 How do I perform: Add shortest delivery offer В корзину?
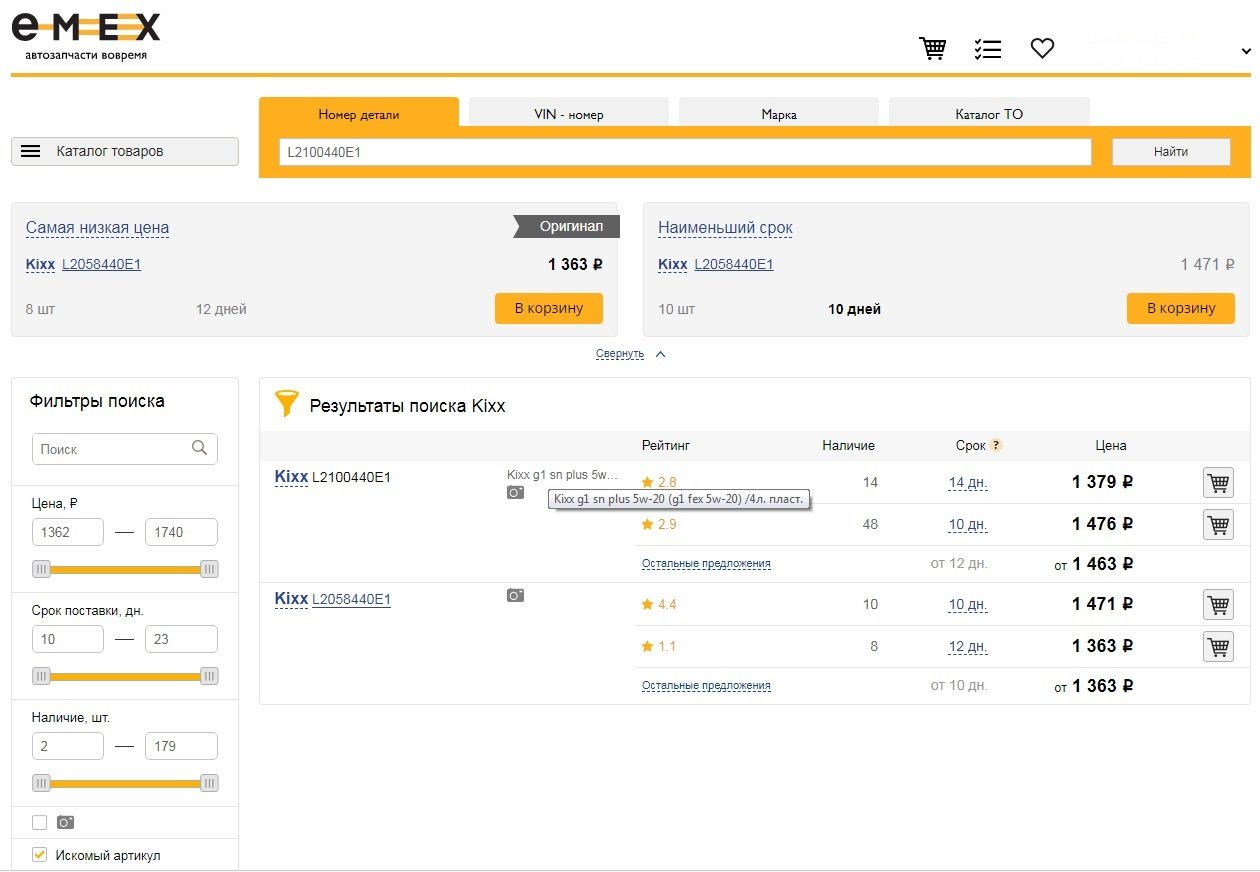[1181, 308]
